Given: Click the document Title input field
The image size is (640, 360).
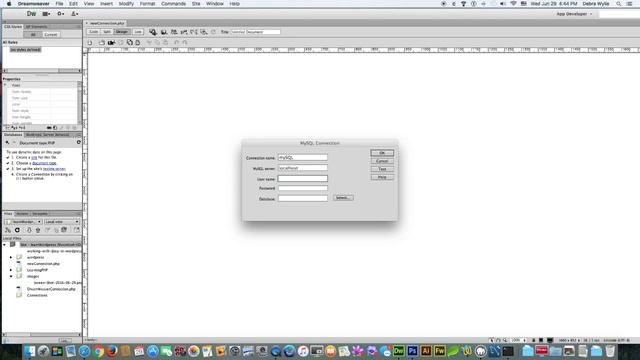Looking at the screenshot, I should pyautogui.click(x=256, y=32).
